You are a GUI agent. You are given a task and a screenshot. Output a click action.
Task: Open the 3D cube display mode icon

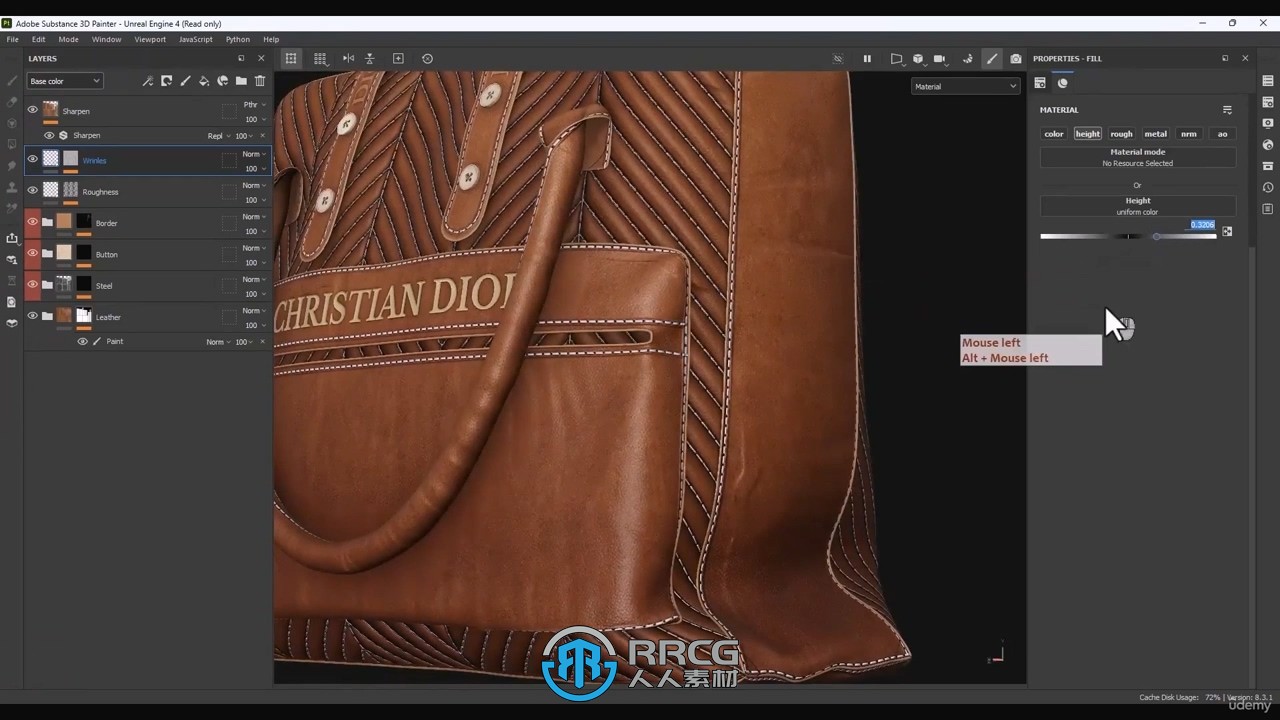pyautogui.click(x=918, y=59)
